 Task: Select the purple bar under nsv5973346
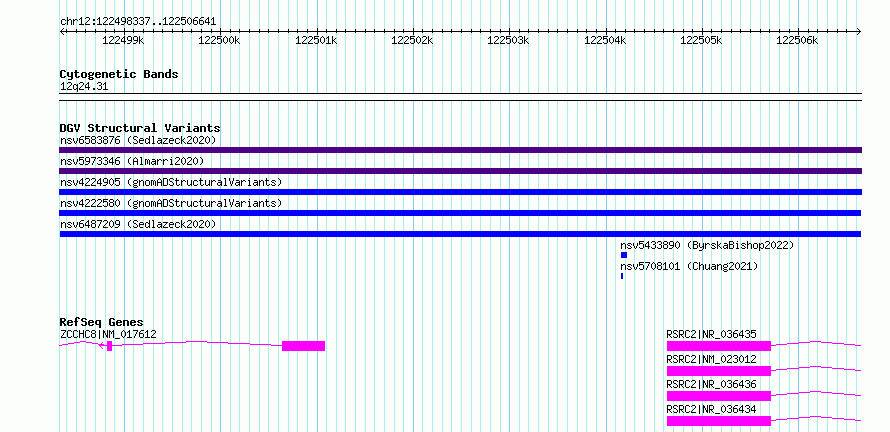(460, 171)
